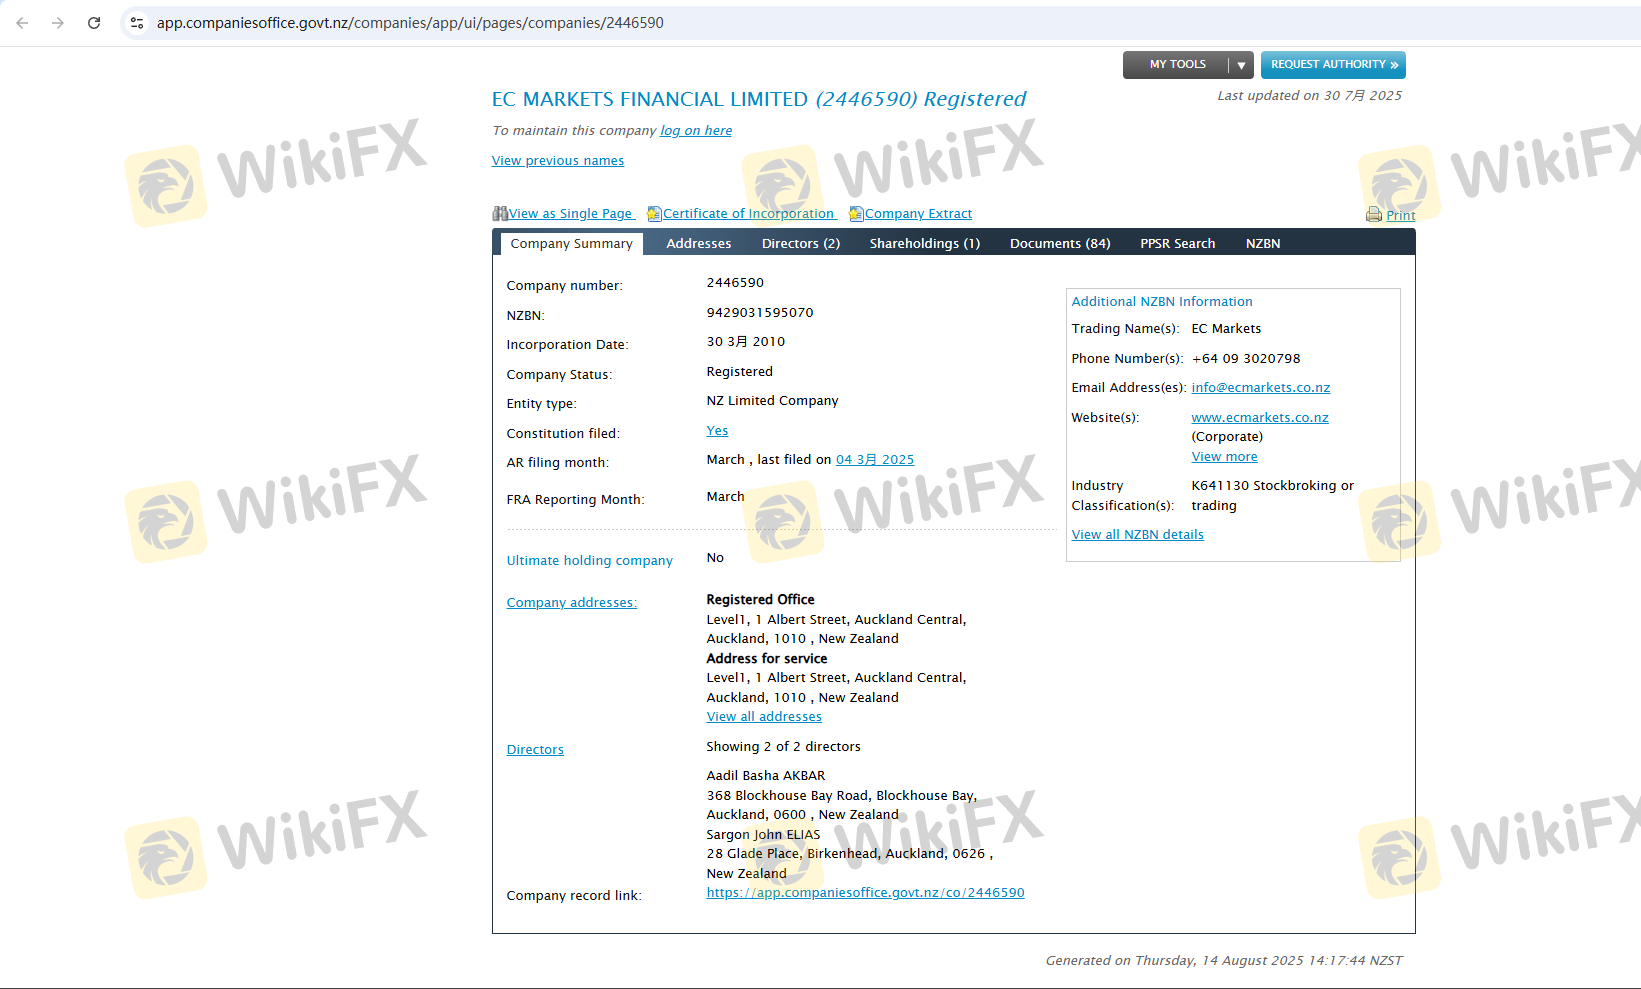Open the View all addresses link
Viewport: 1641px width, 989px height.
click(763, 717)
